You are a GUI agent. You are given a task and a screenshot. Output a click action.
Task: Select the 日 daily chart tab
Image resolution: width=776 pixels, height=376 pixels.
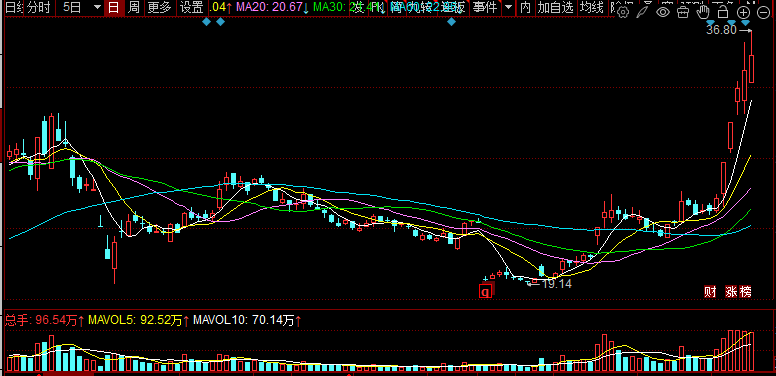coord(114,7)
